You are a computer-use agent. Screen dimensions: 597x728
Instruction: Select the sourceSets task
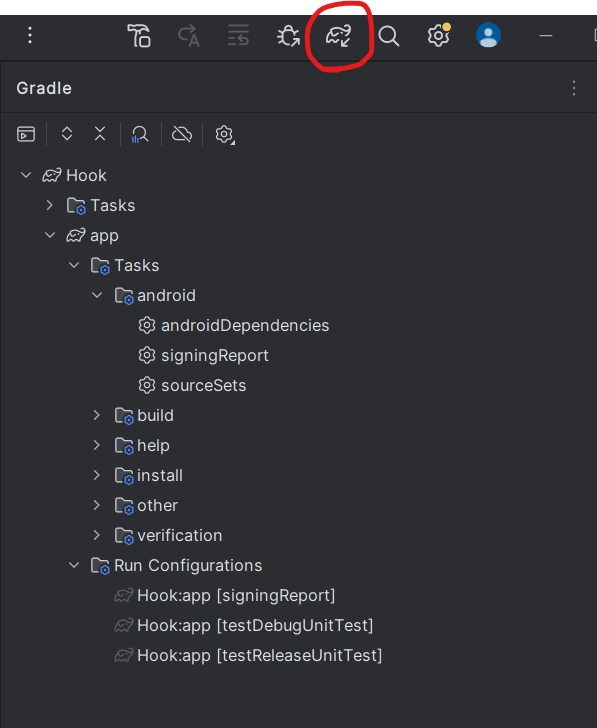point(203,385)
